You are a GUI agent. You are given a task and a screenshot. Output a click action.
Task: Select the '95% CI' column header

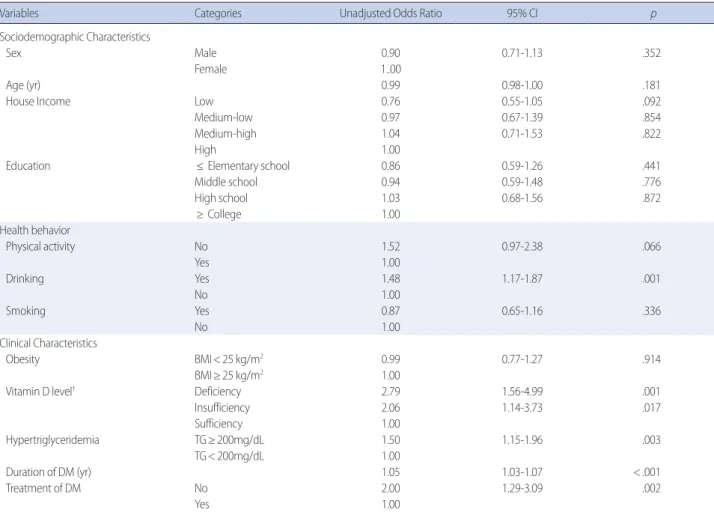[x=522, y=13]
